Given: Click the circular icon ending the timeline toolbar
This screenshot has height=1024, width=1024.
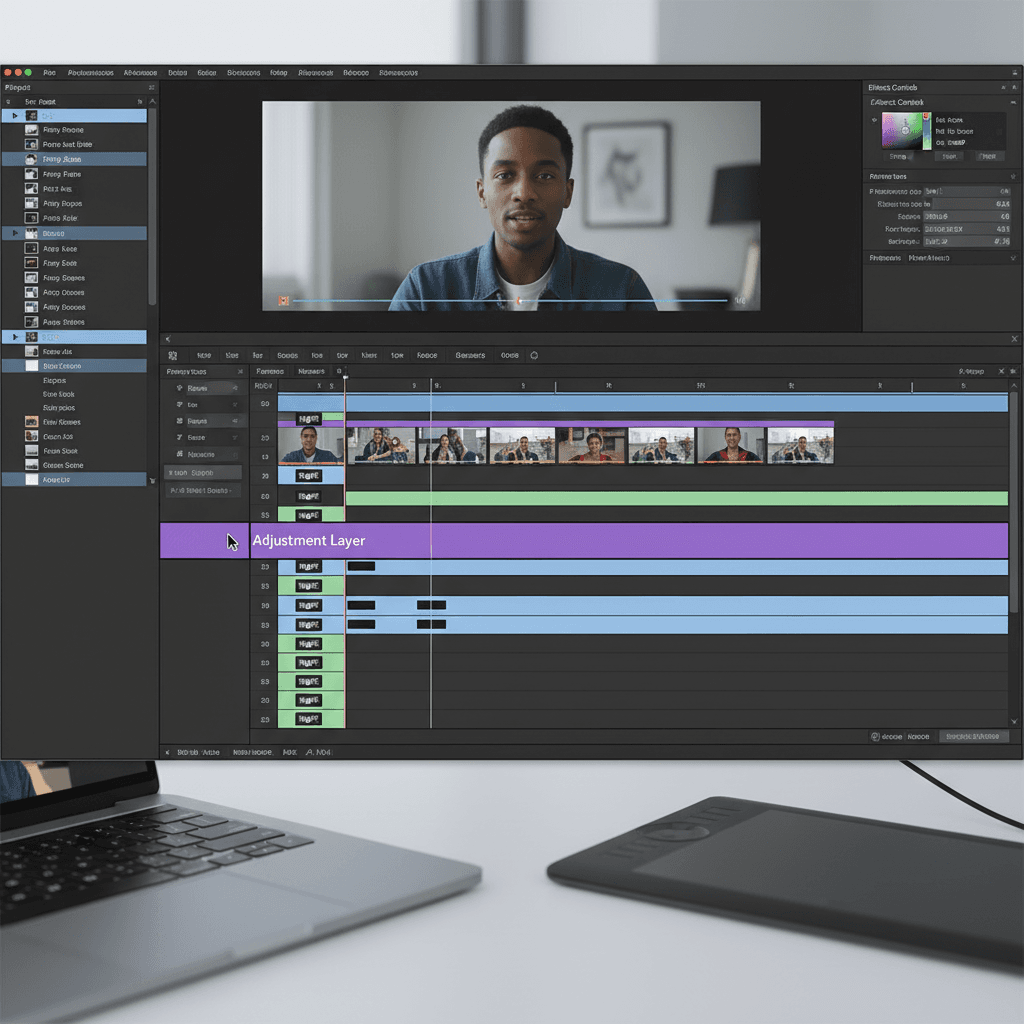Looking at the screenshot, I should coord(534,355).
